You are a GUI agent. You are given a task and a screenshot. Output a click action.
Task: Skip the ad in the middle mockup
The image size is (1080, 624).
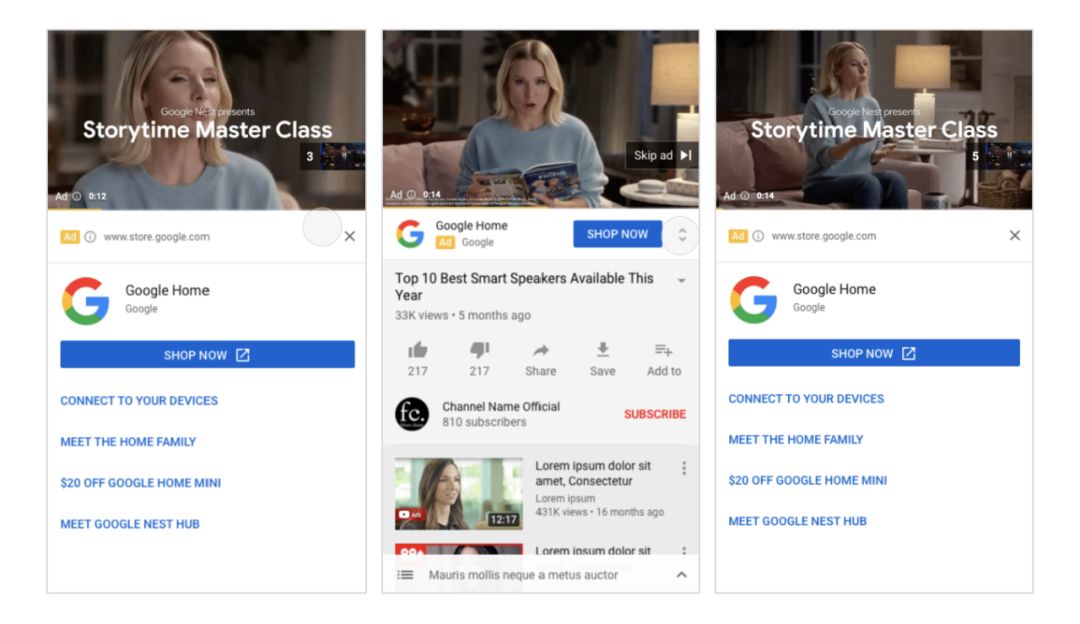point(661,155)
